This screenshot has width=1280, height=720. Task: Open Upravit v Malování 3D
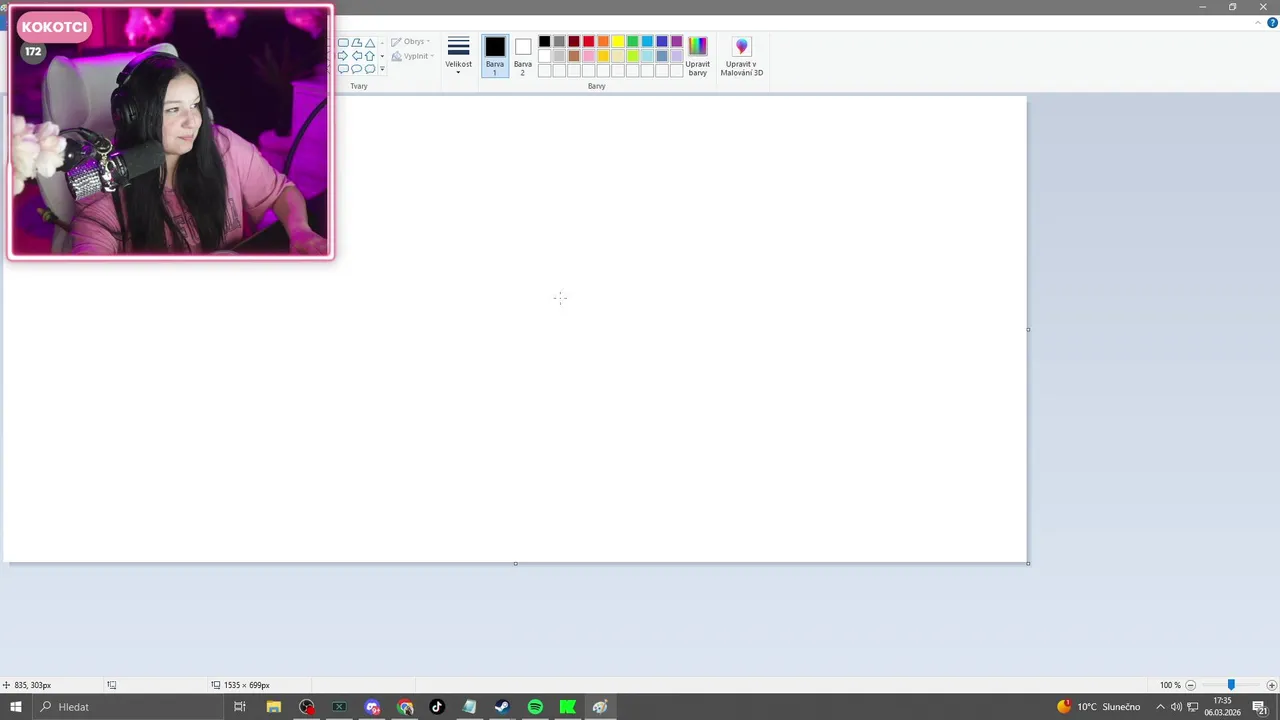coord(742,56)
